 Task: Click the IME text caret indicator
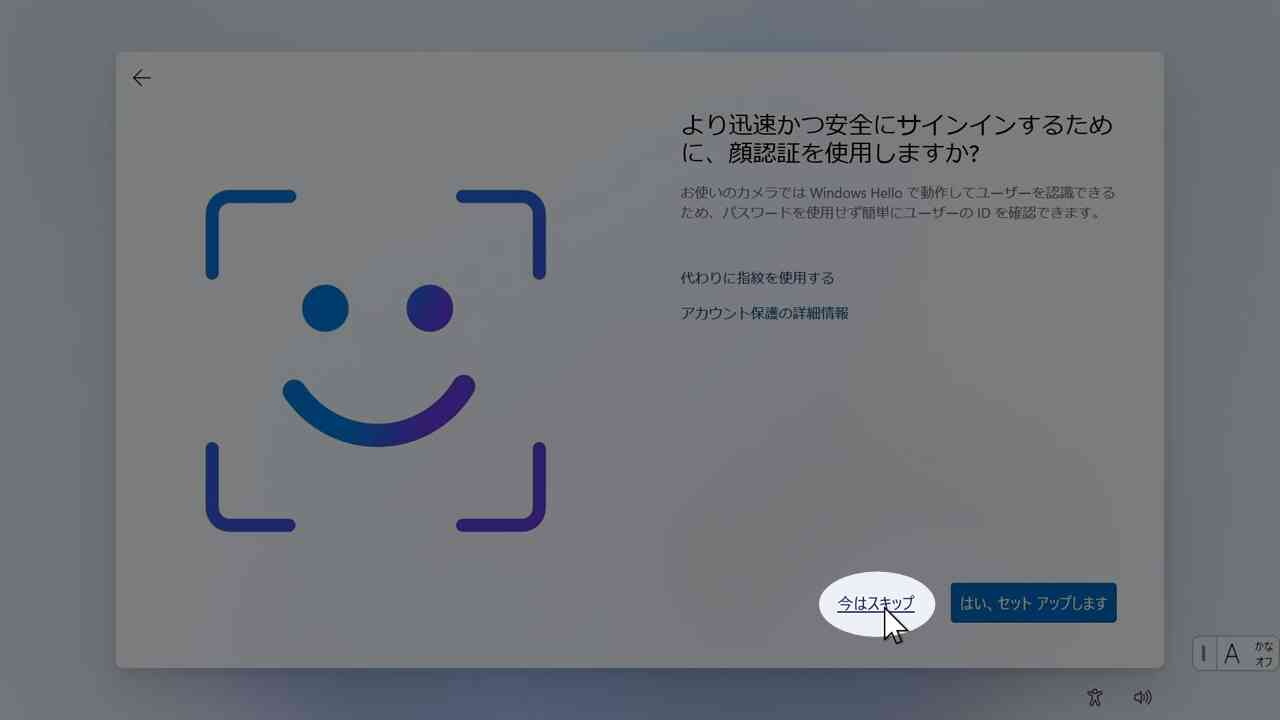[x=1204, y=653]
